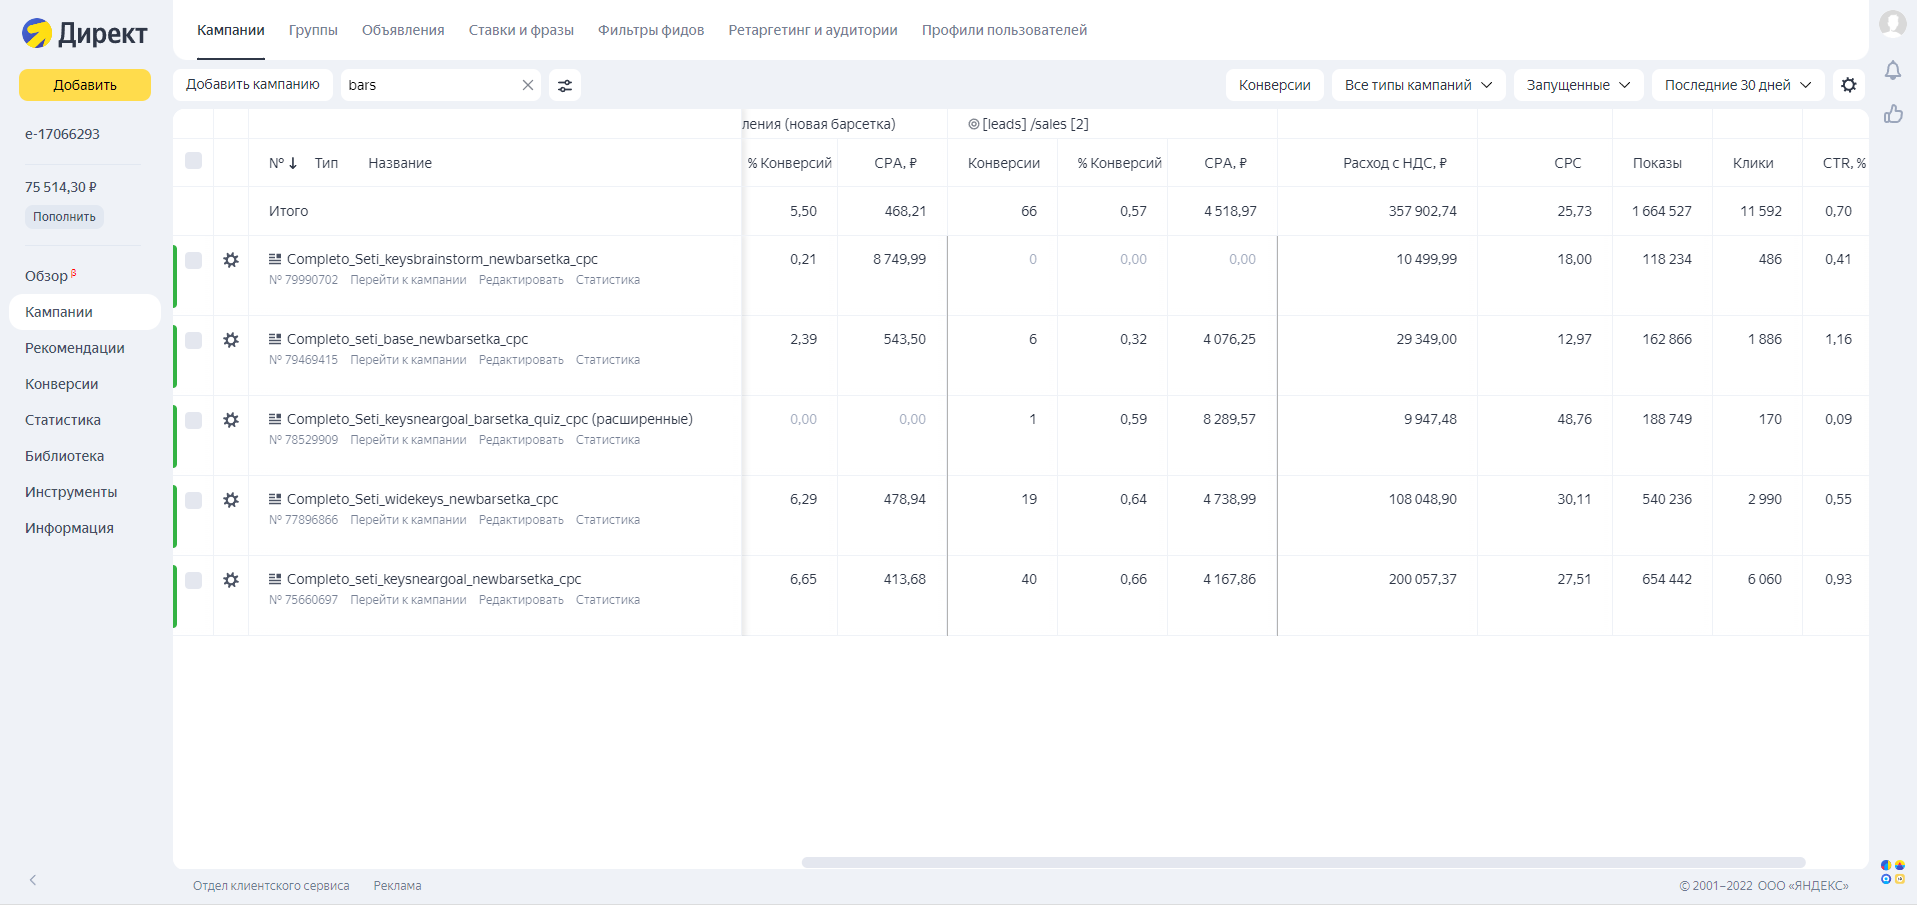Select checkbox for Completo_seti_base_newbarsetka_cpc
This screenshot has width=1917, height=905.
[194, 340]
